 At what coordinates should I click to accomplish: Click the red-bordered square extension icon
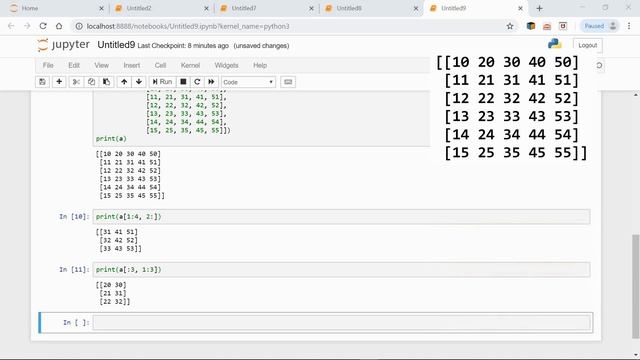click(x=563, y=26)
